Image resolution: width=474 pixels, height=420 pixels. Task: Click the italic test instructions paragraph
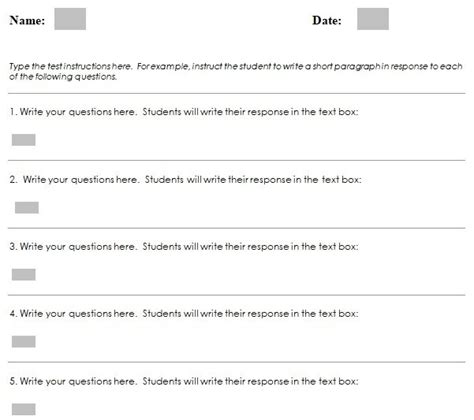236,71
